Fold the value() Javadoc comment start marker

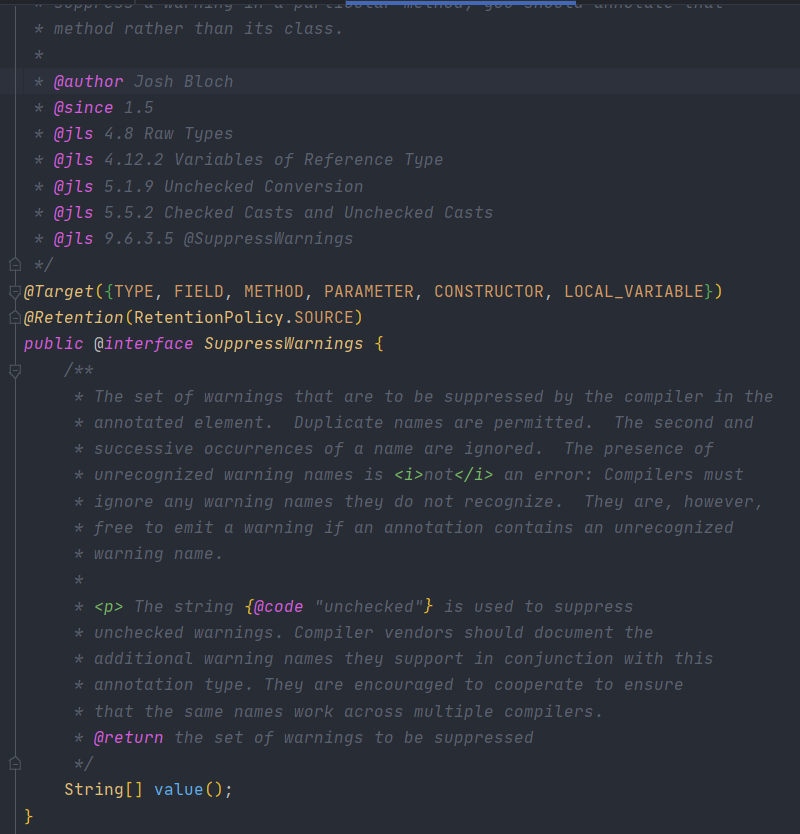click(15, 370)
